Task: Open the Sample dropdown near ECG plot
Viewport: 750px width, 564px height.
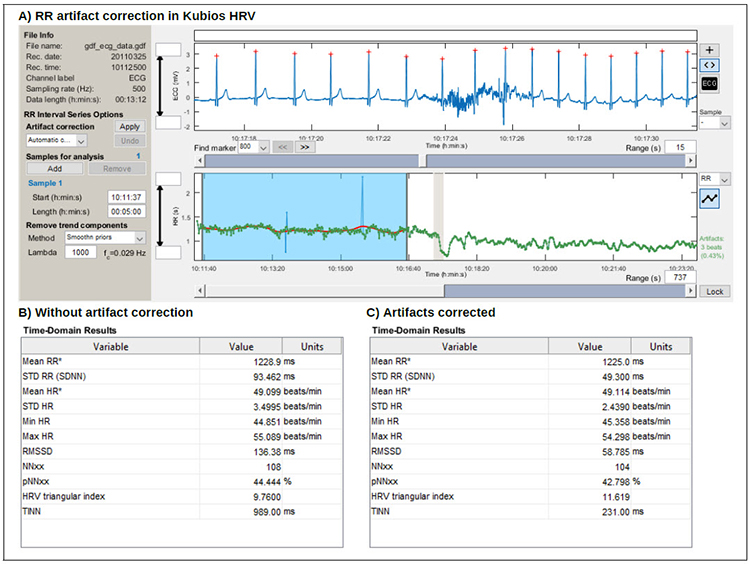Action: 715,123
